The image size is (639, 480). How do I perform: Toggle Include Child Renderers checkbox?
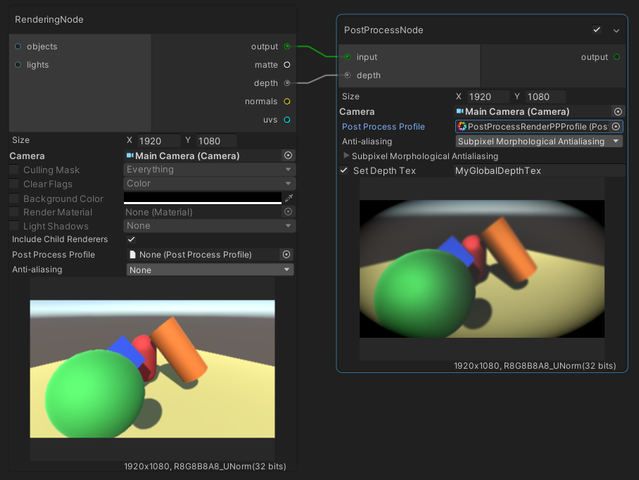click(131, 240)
